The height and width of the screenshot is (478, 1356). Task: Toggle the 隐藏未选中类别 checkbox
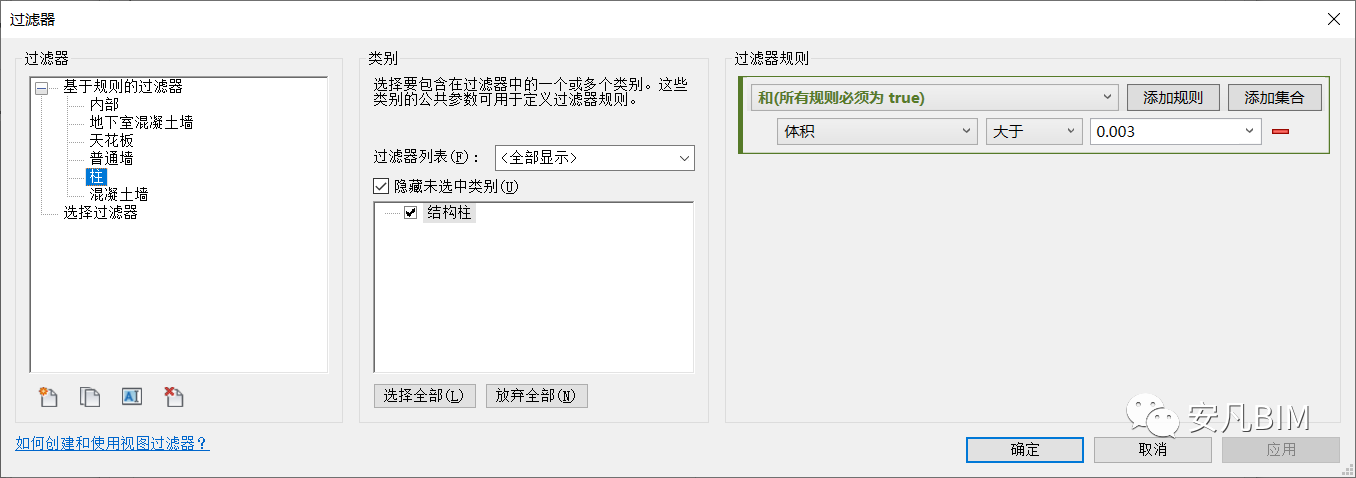point(380,186)
